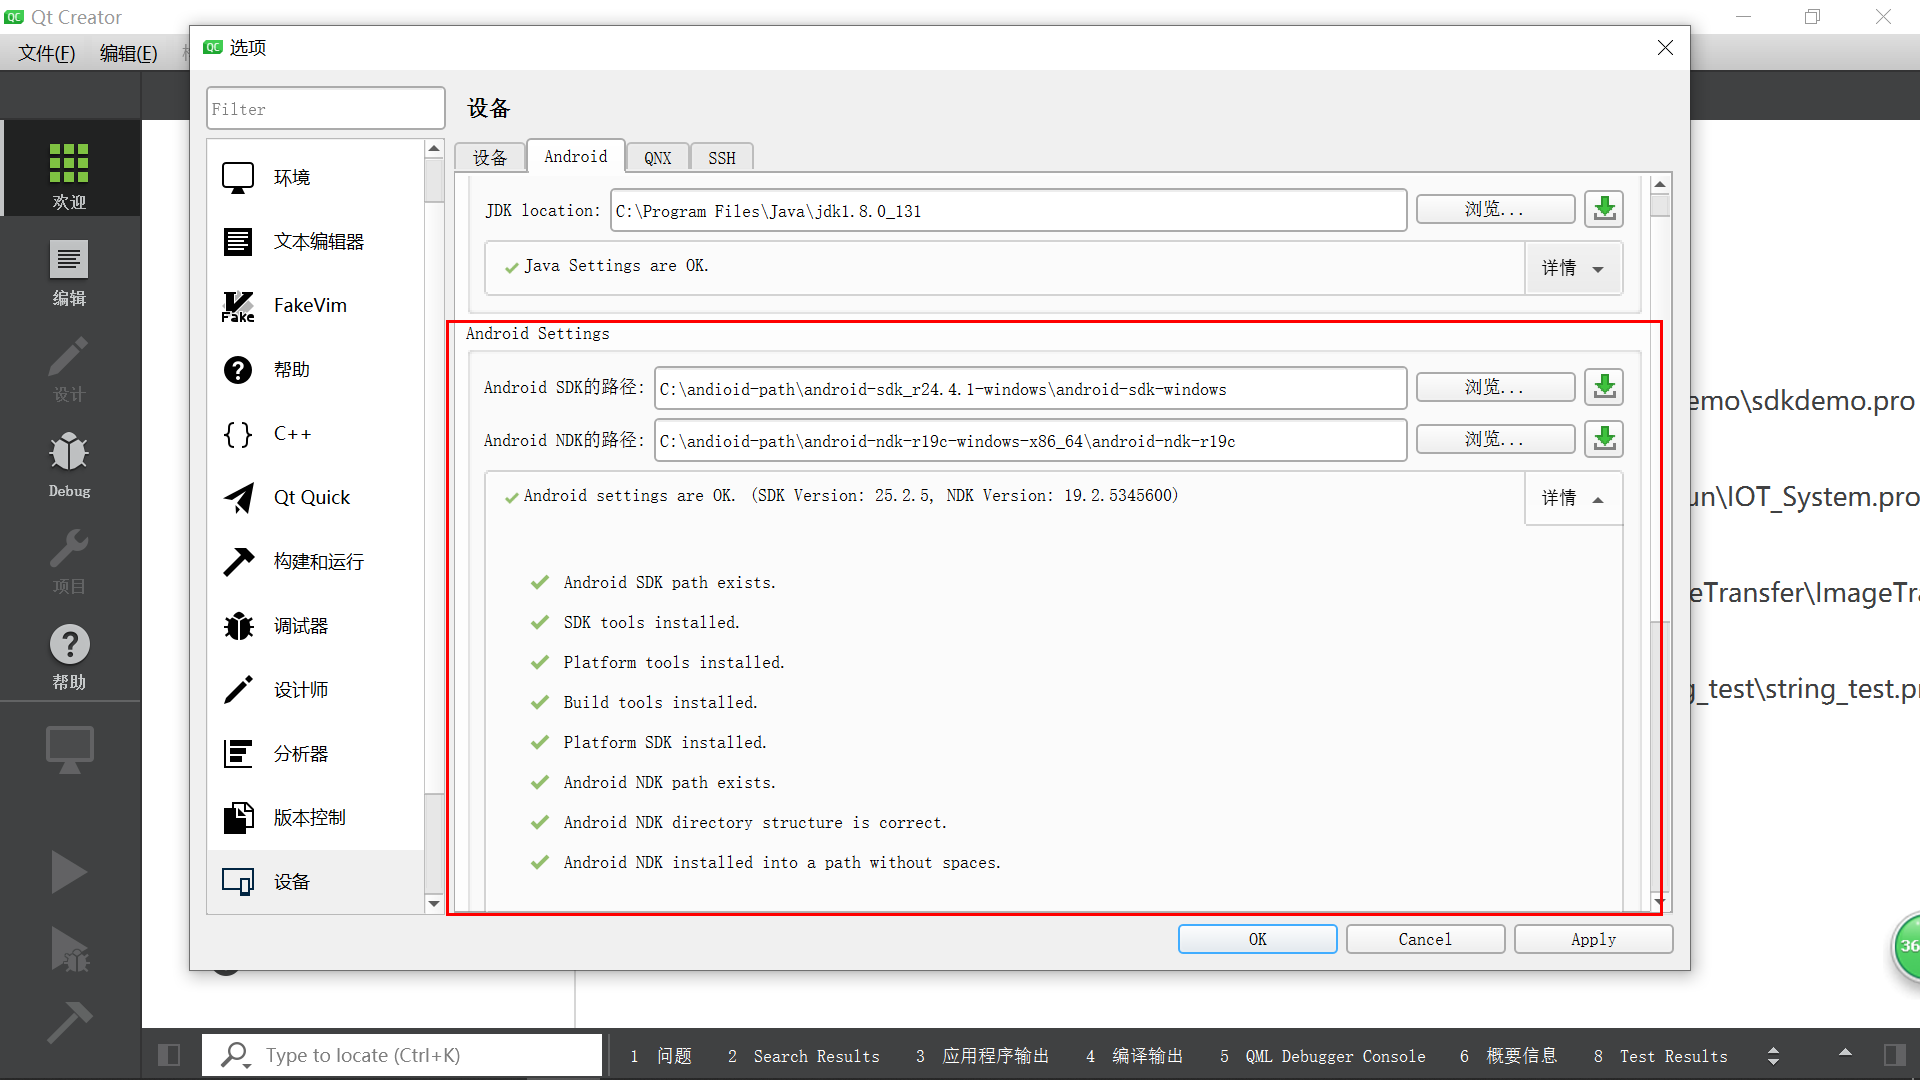
Task: Open the 编辑(E) menu
Action: 128,53
